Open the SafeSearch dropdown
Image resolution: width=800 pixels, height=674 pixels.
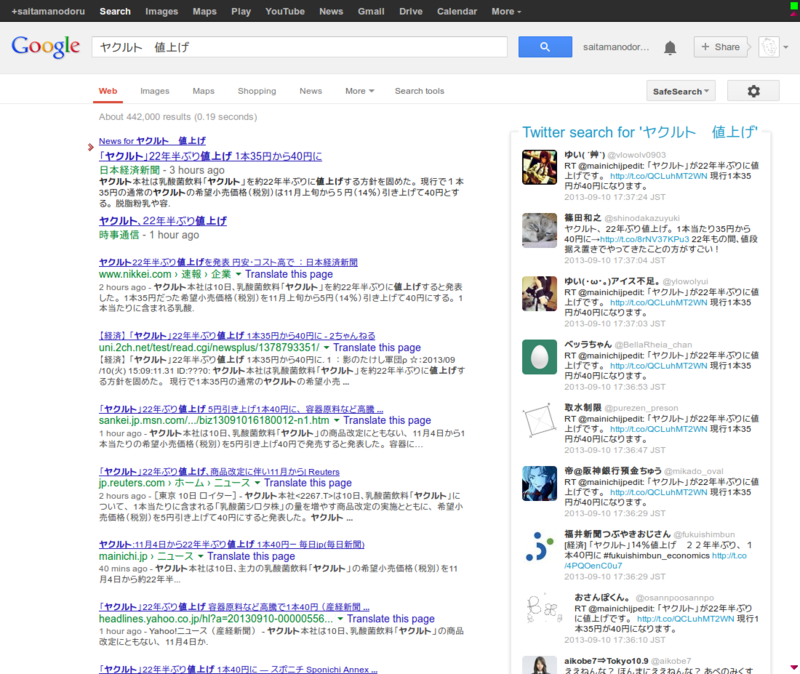click(681, 91)
